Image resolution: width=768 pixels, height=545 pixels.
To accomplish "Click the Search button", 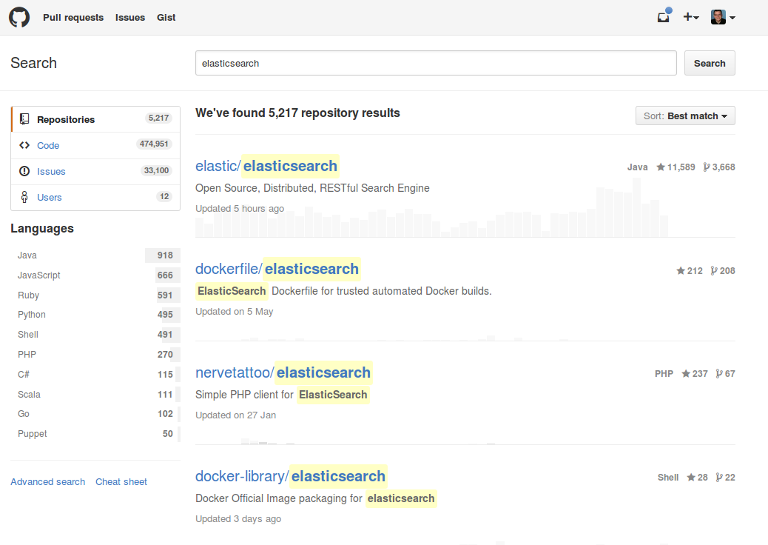I will 709,63.
